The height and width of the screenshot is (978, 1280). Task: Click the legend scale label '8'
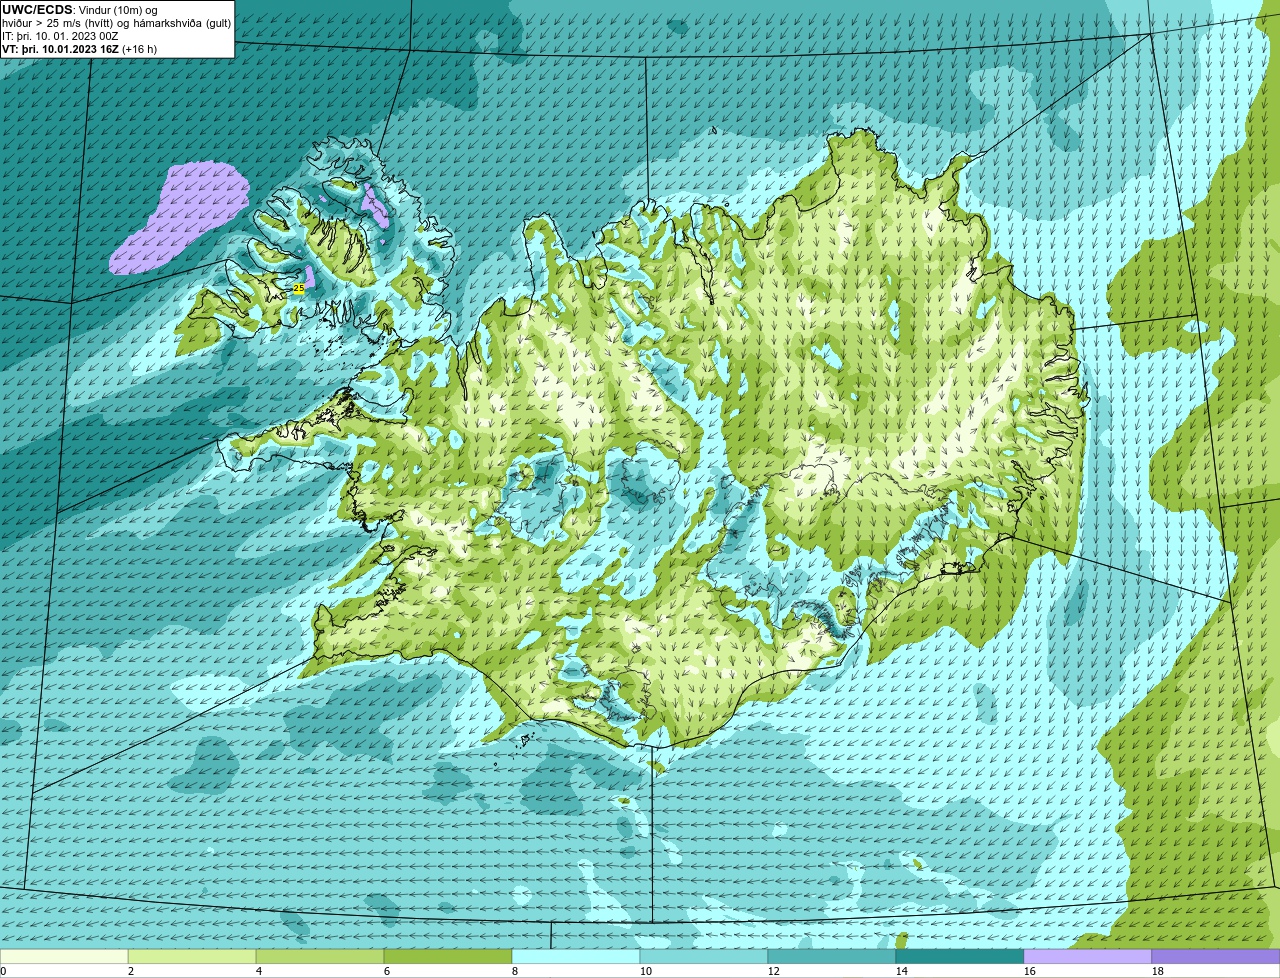point(515,971)
